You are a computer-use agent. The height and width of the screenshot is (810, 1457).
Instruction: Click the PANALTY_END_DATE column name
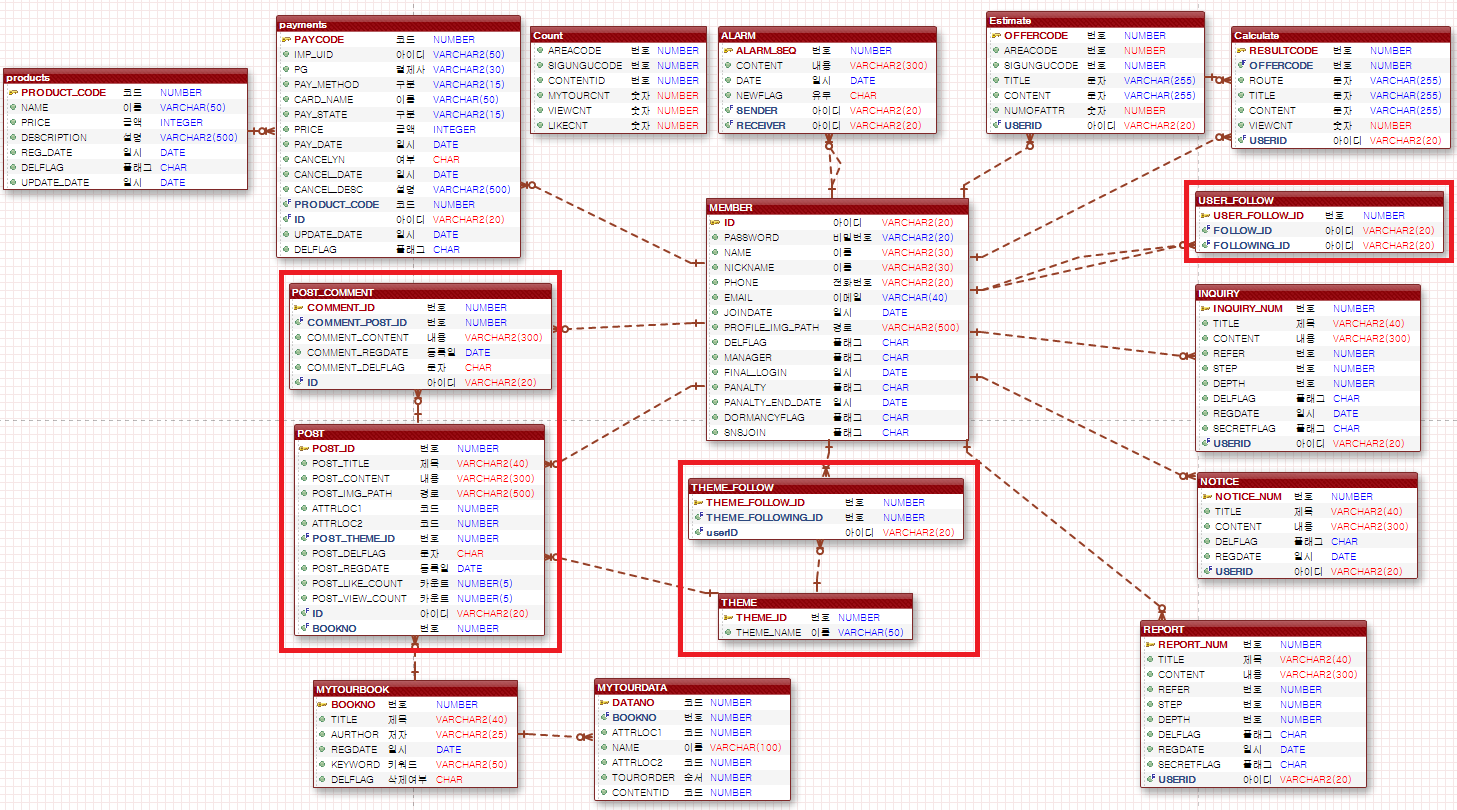(773, 402)
